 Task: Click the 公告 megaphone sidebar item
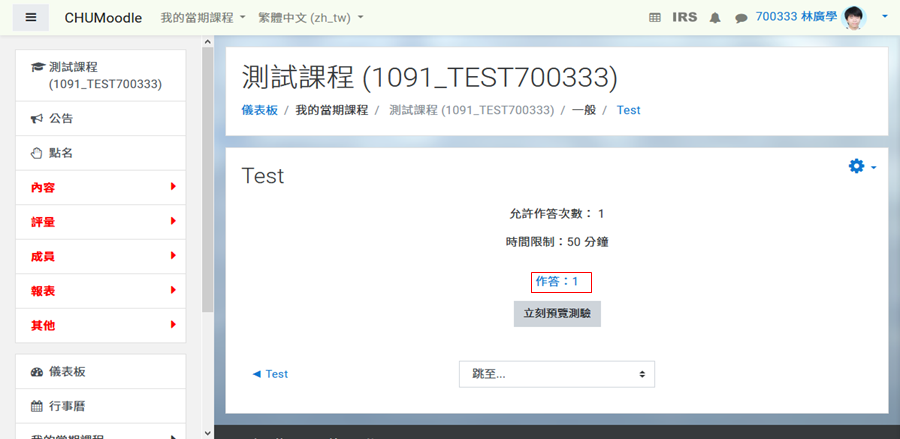click(100, 119)
